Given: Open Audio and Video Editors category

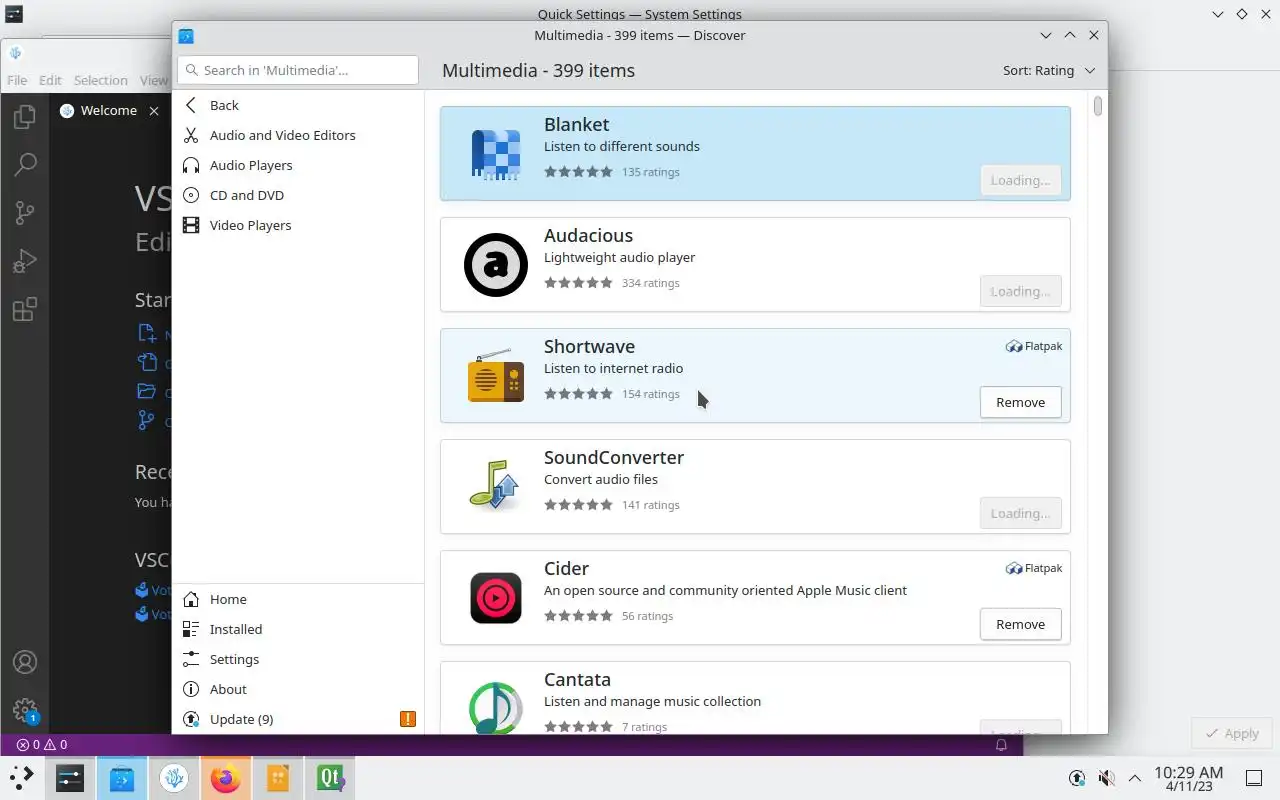Looking at the screenshot, I should coord(298,135).
